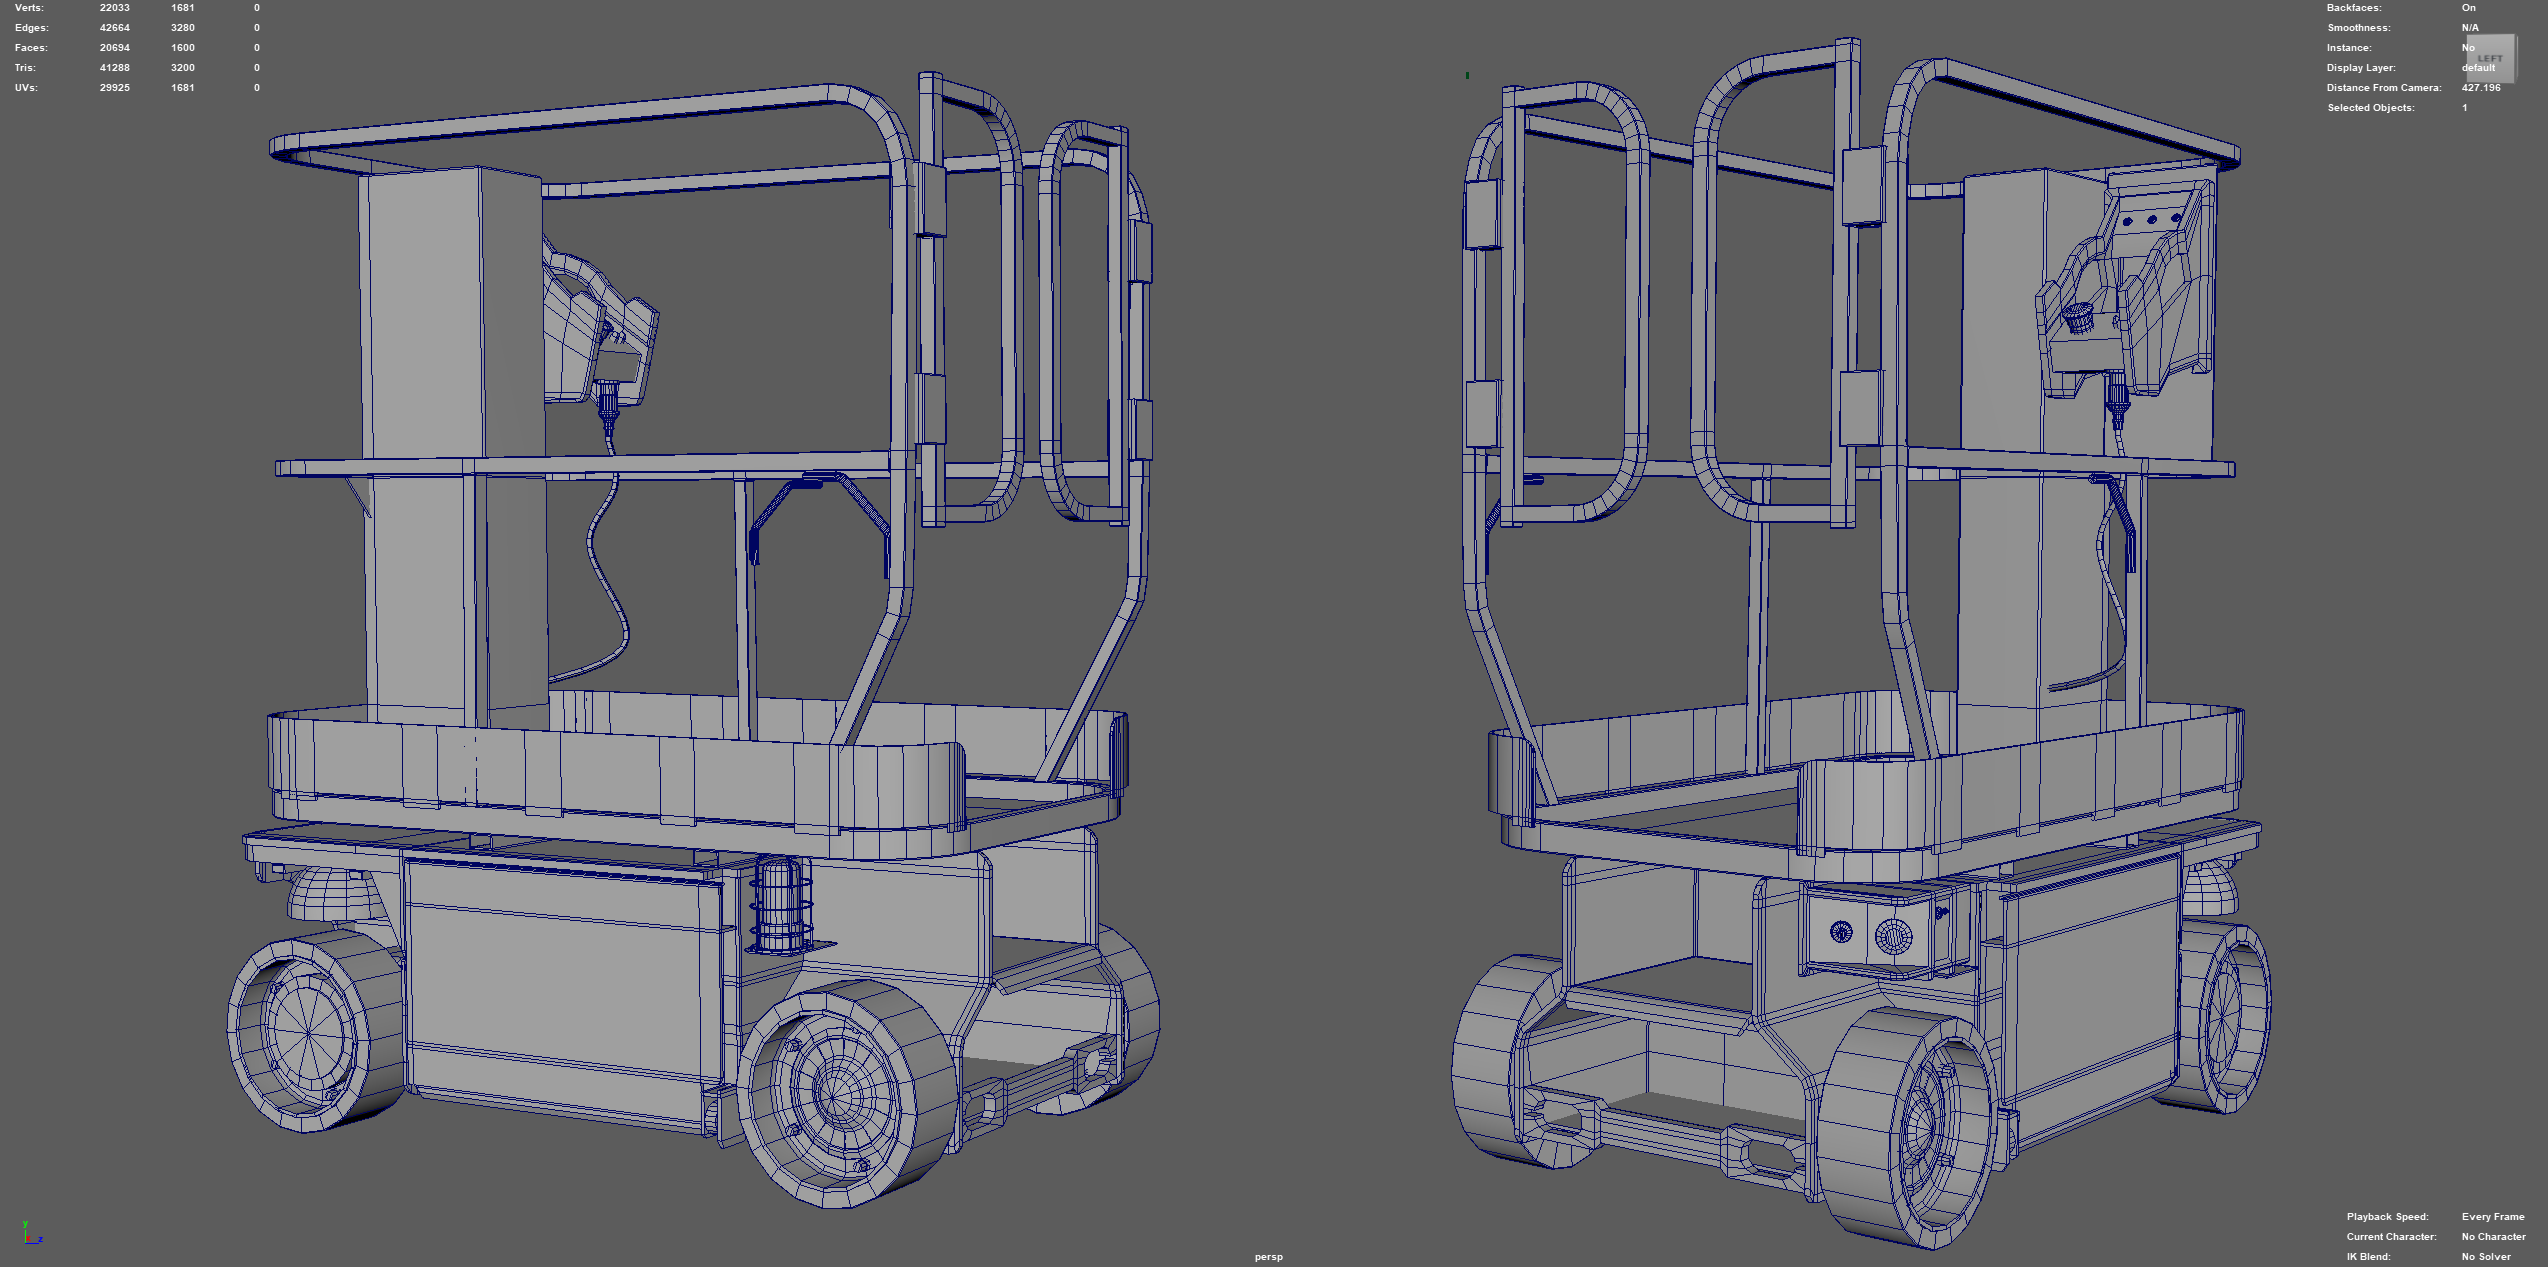Click the 1 value beside Selected Objects
Image resolution: width=2548 pixels, height=1267 pixels.
pyautogui.click(x=2464, y=108)
